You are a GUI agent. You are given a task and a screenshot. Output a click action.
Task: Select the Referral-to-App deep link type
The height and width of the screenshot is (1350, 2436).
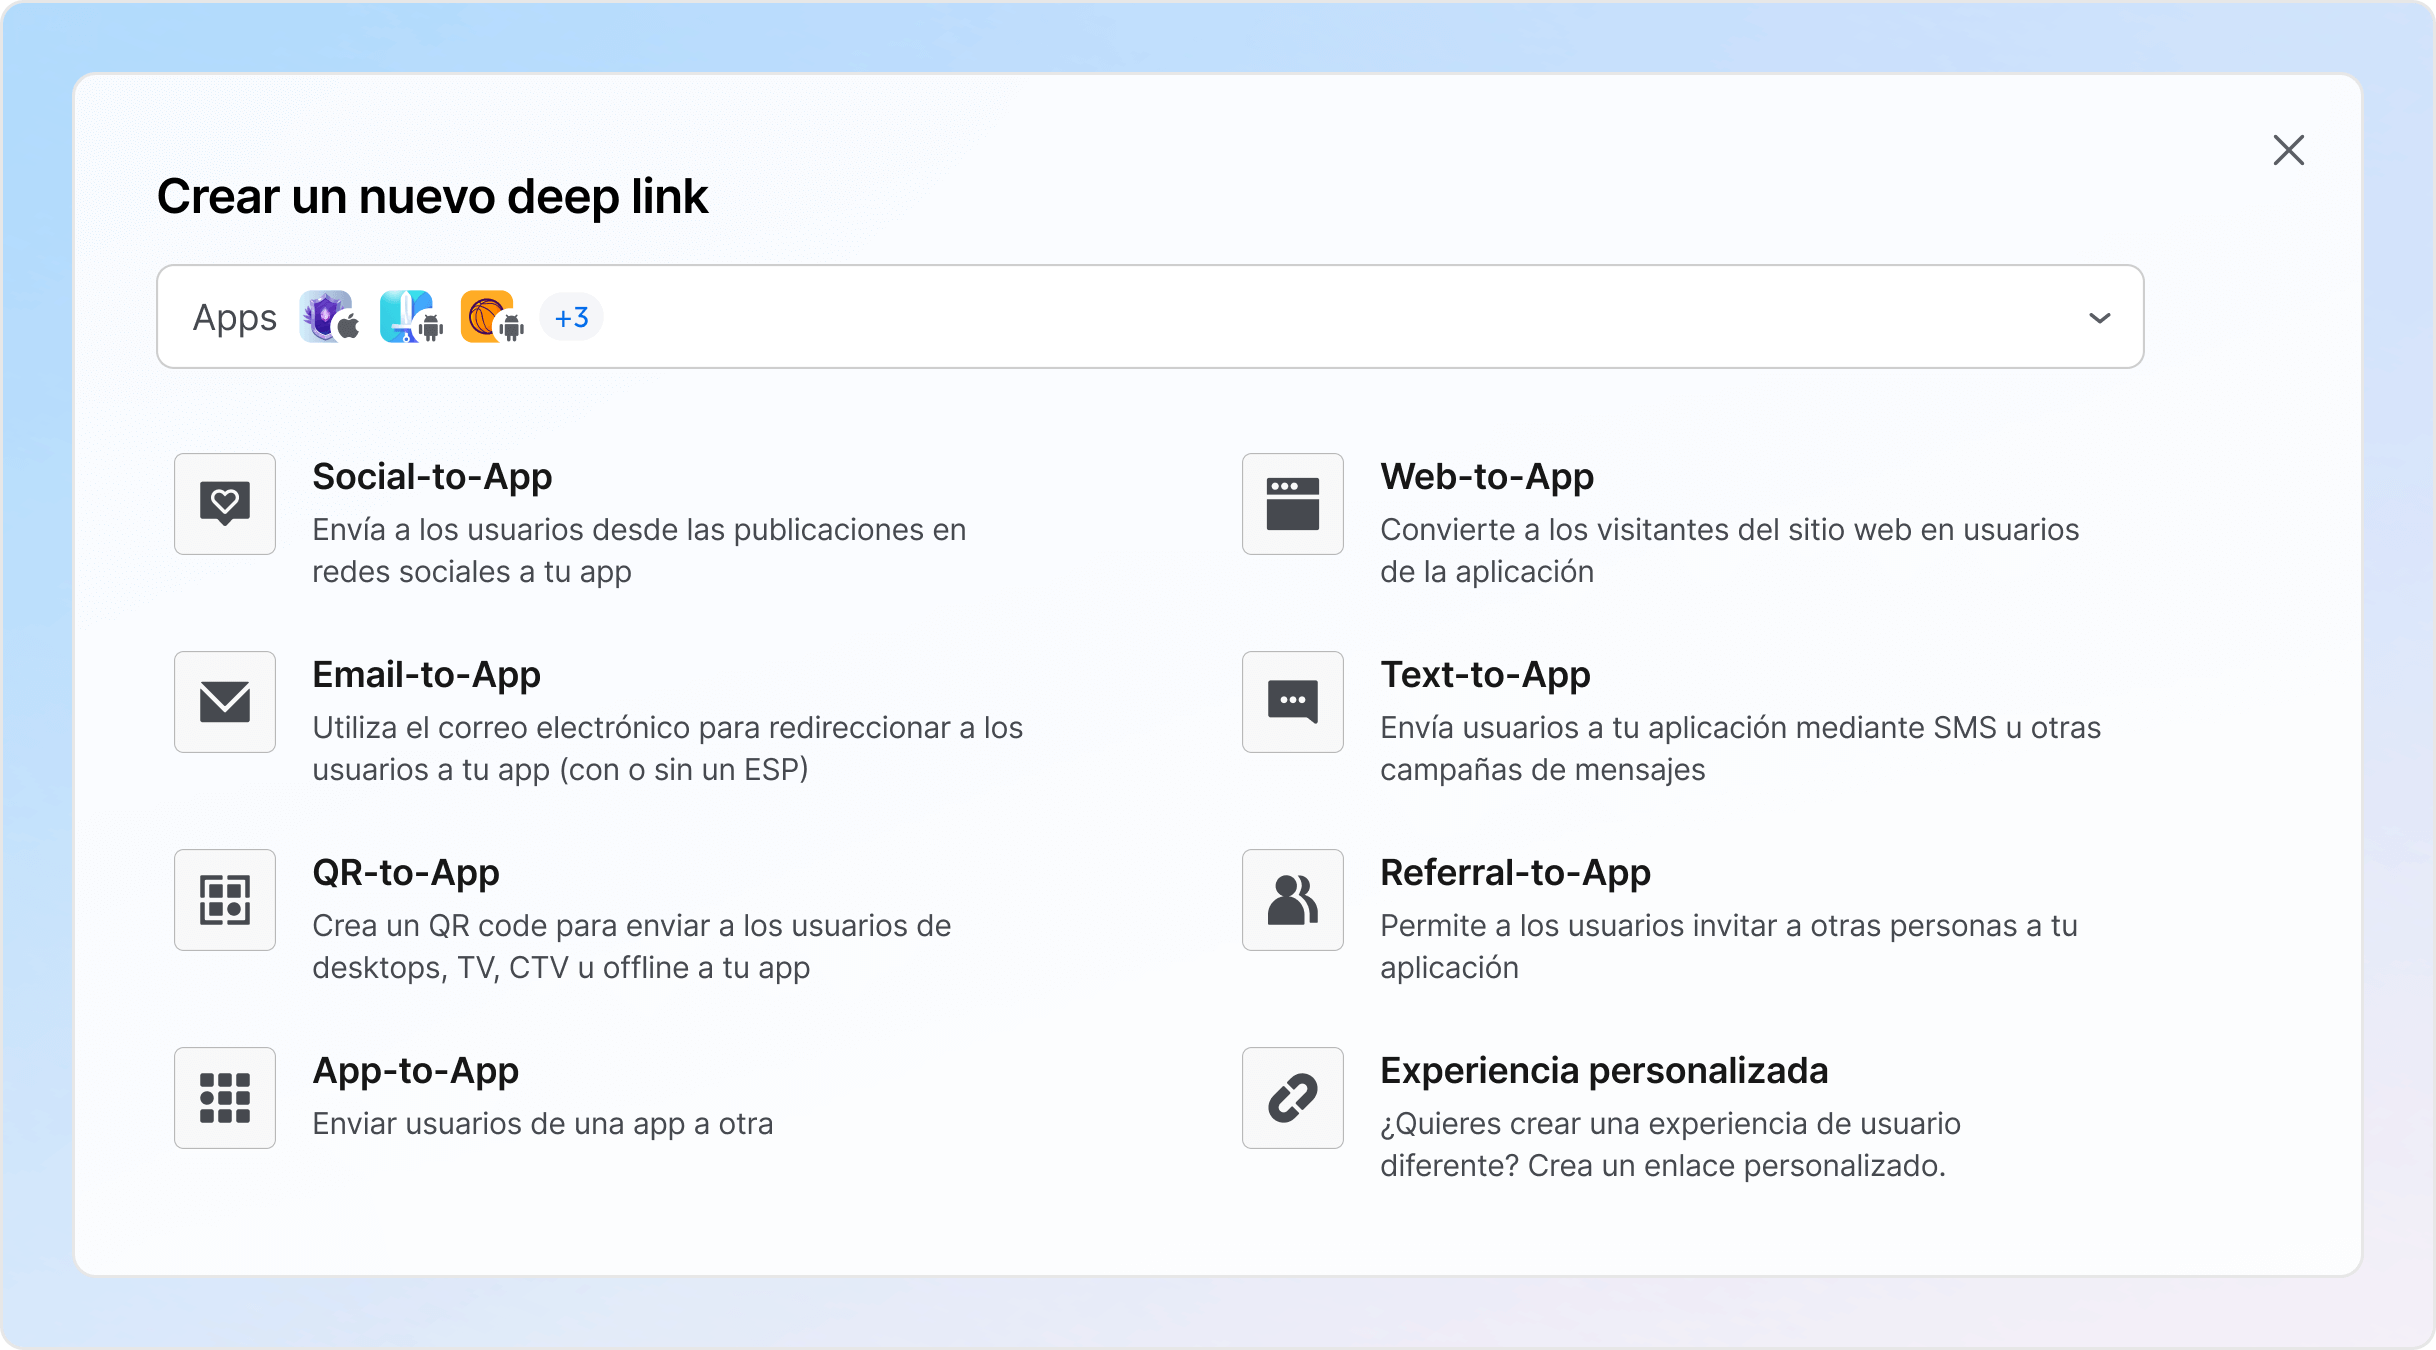(x=1516, y=873)
